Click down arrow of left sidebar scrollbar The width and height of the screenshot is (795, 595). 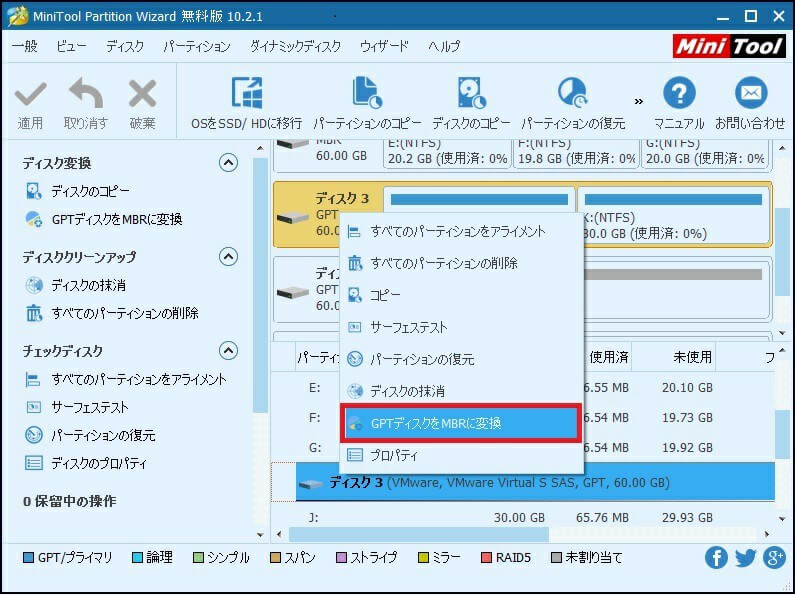260,535
